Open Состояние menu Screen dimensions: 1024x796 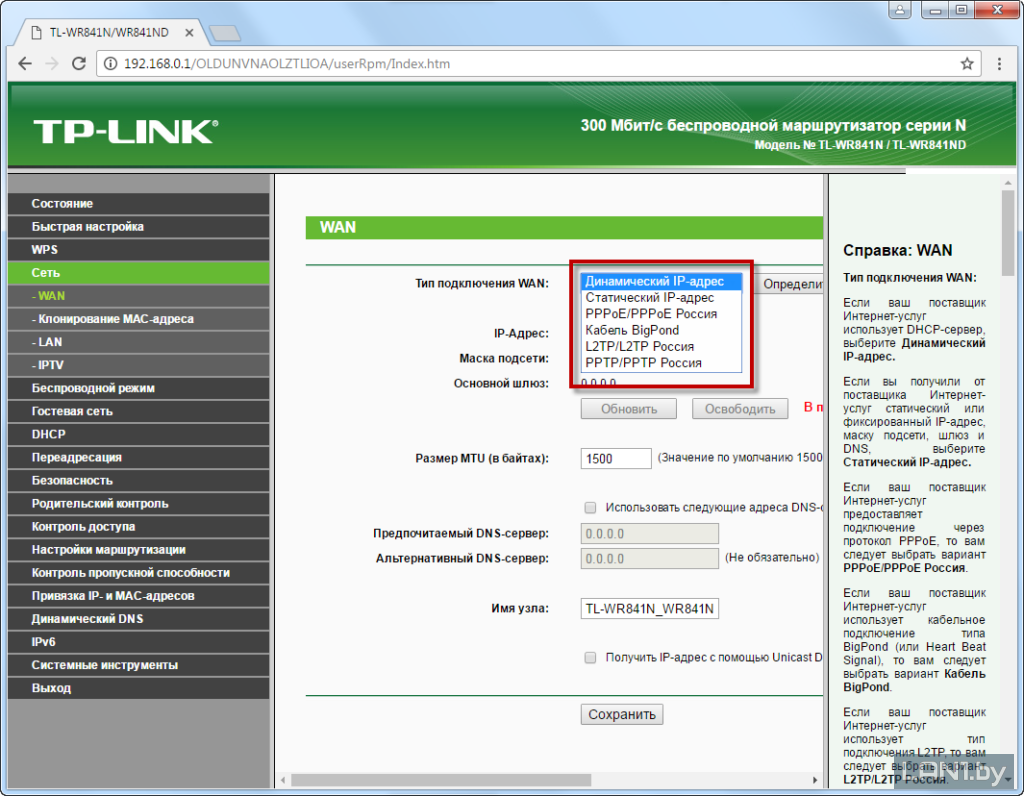138,204
